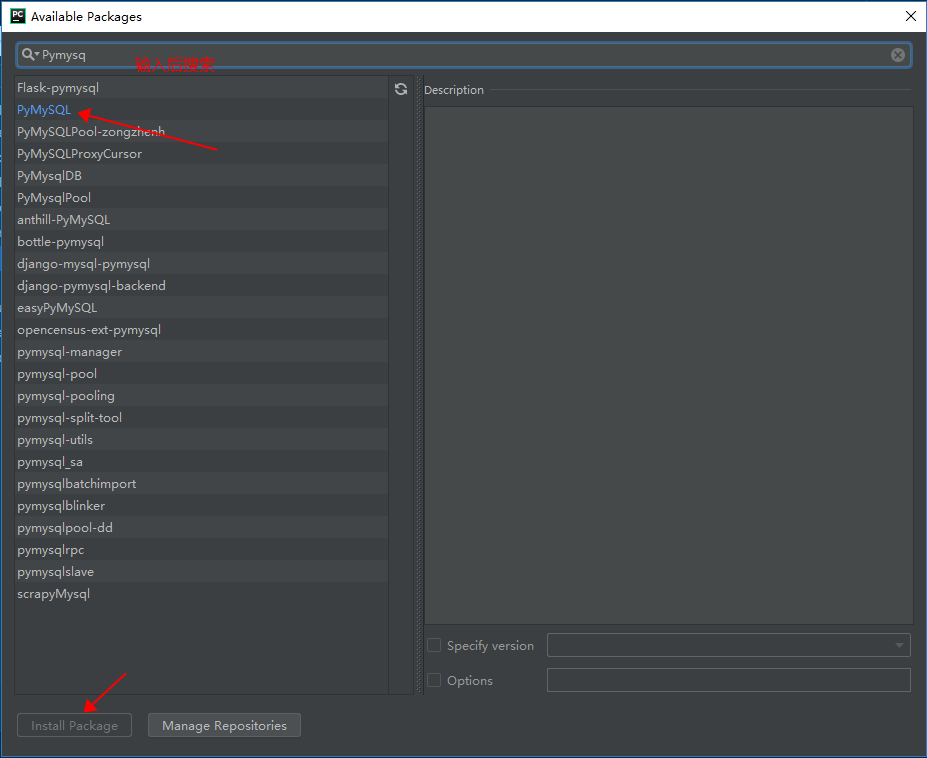Click the Options text field
The height and width of the screenshot is (758, 927).
[728, 680]
